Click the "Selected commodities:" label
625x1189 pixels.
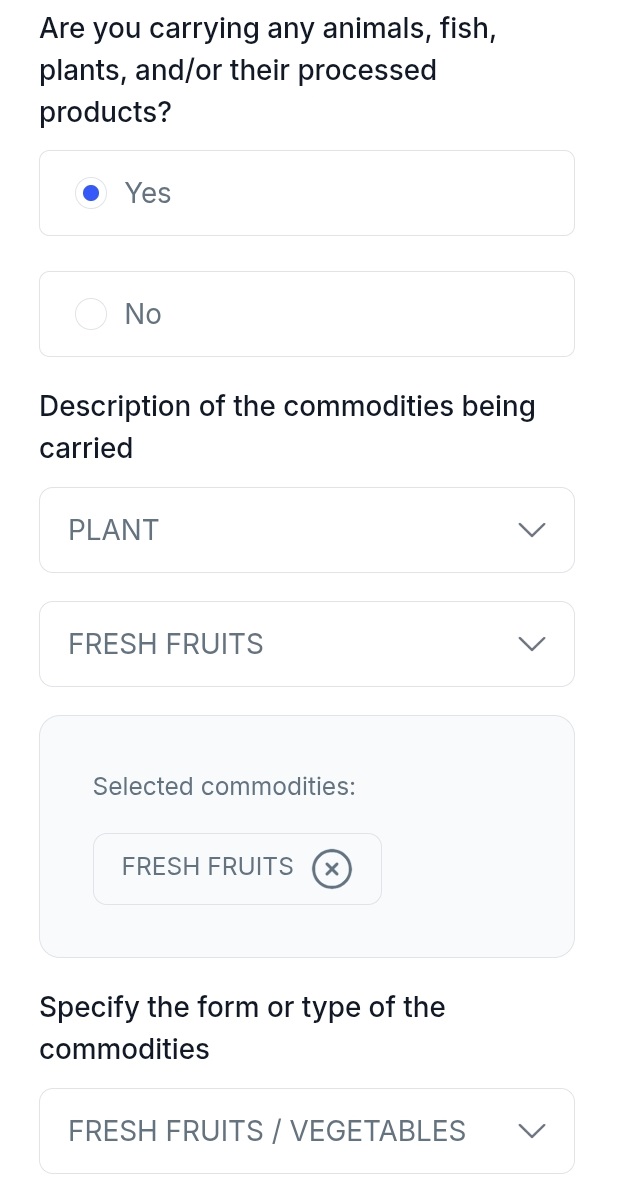tap(224, 787)
